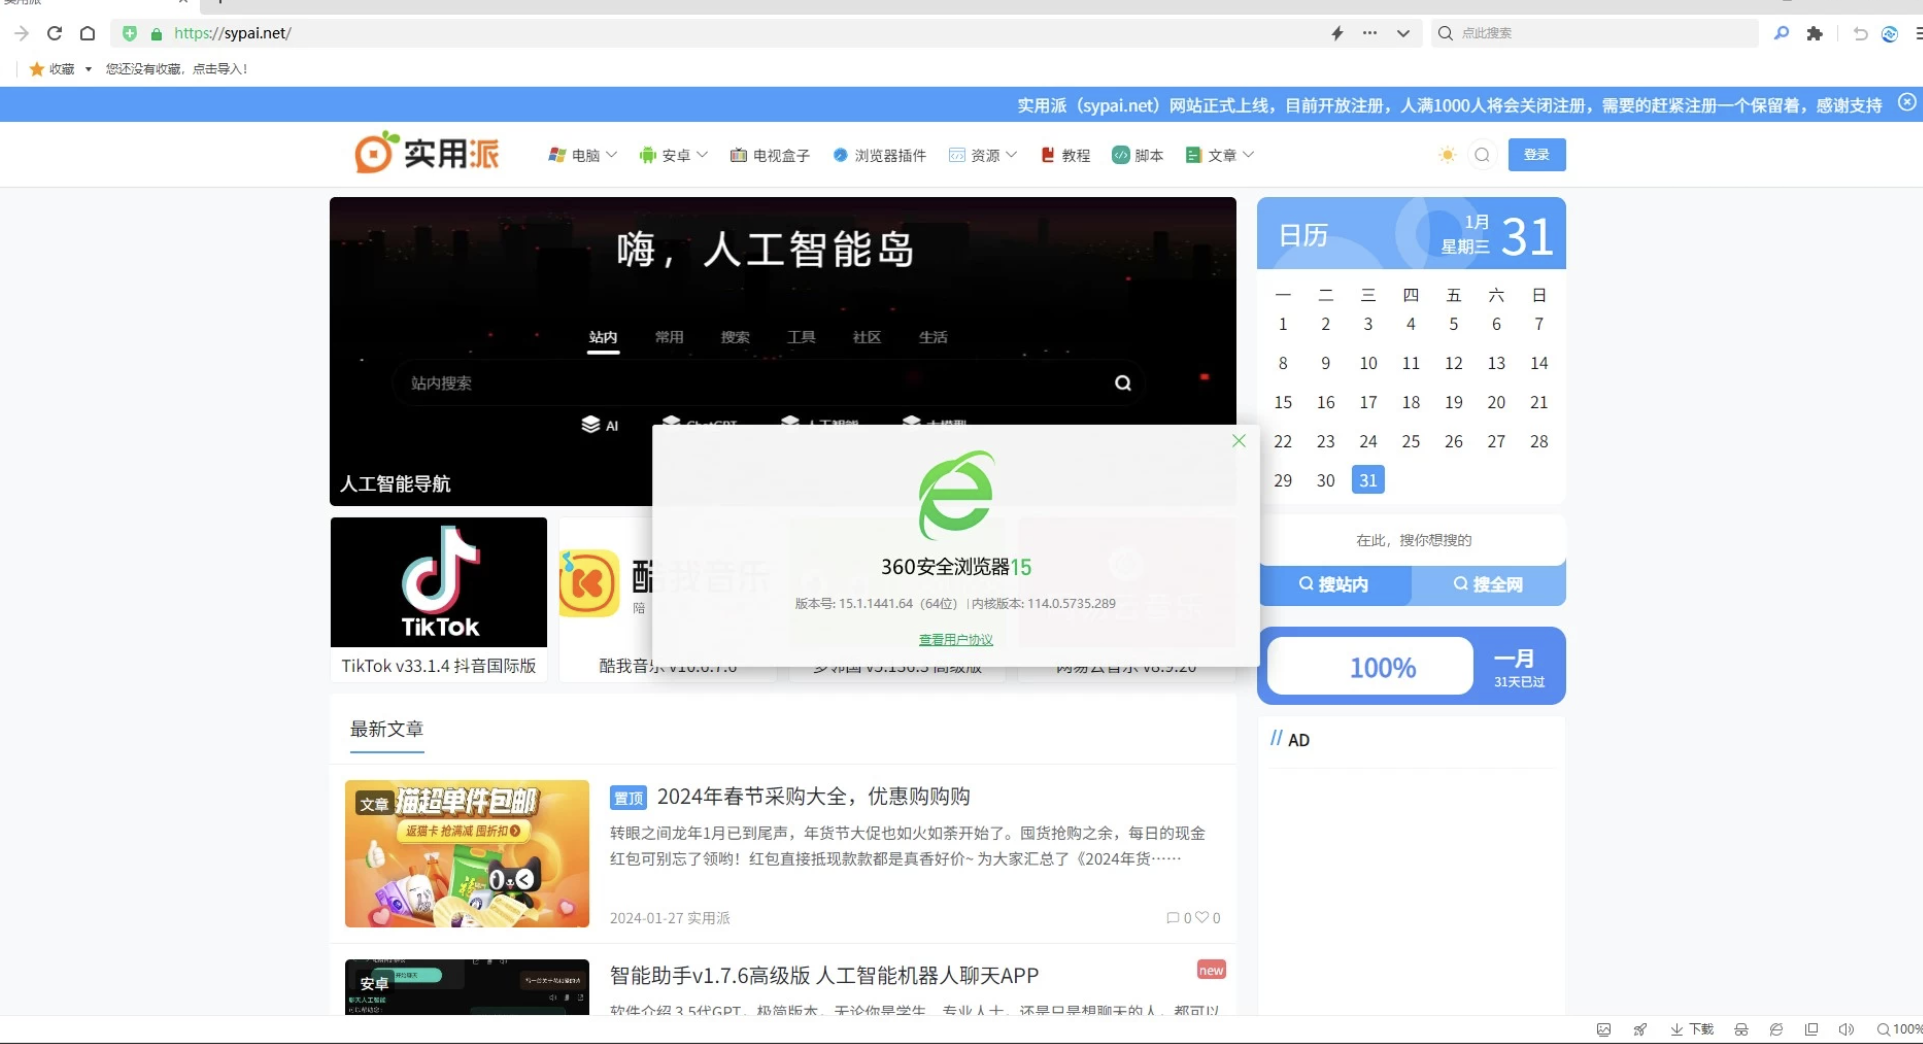Open the 智能助手 article thumbnail

click(x=467, y=987)
